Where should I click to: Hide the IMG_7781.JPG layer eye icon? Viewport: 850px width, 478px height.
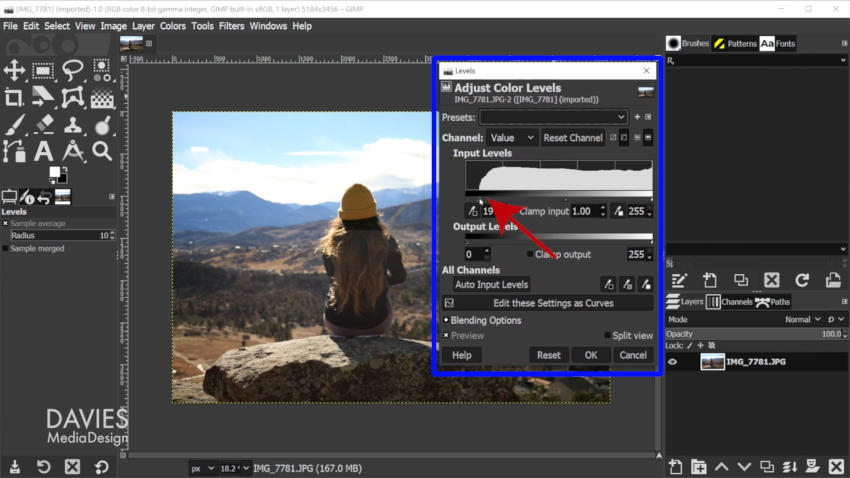672,361
